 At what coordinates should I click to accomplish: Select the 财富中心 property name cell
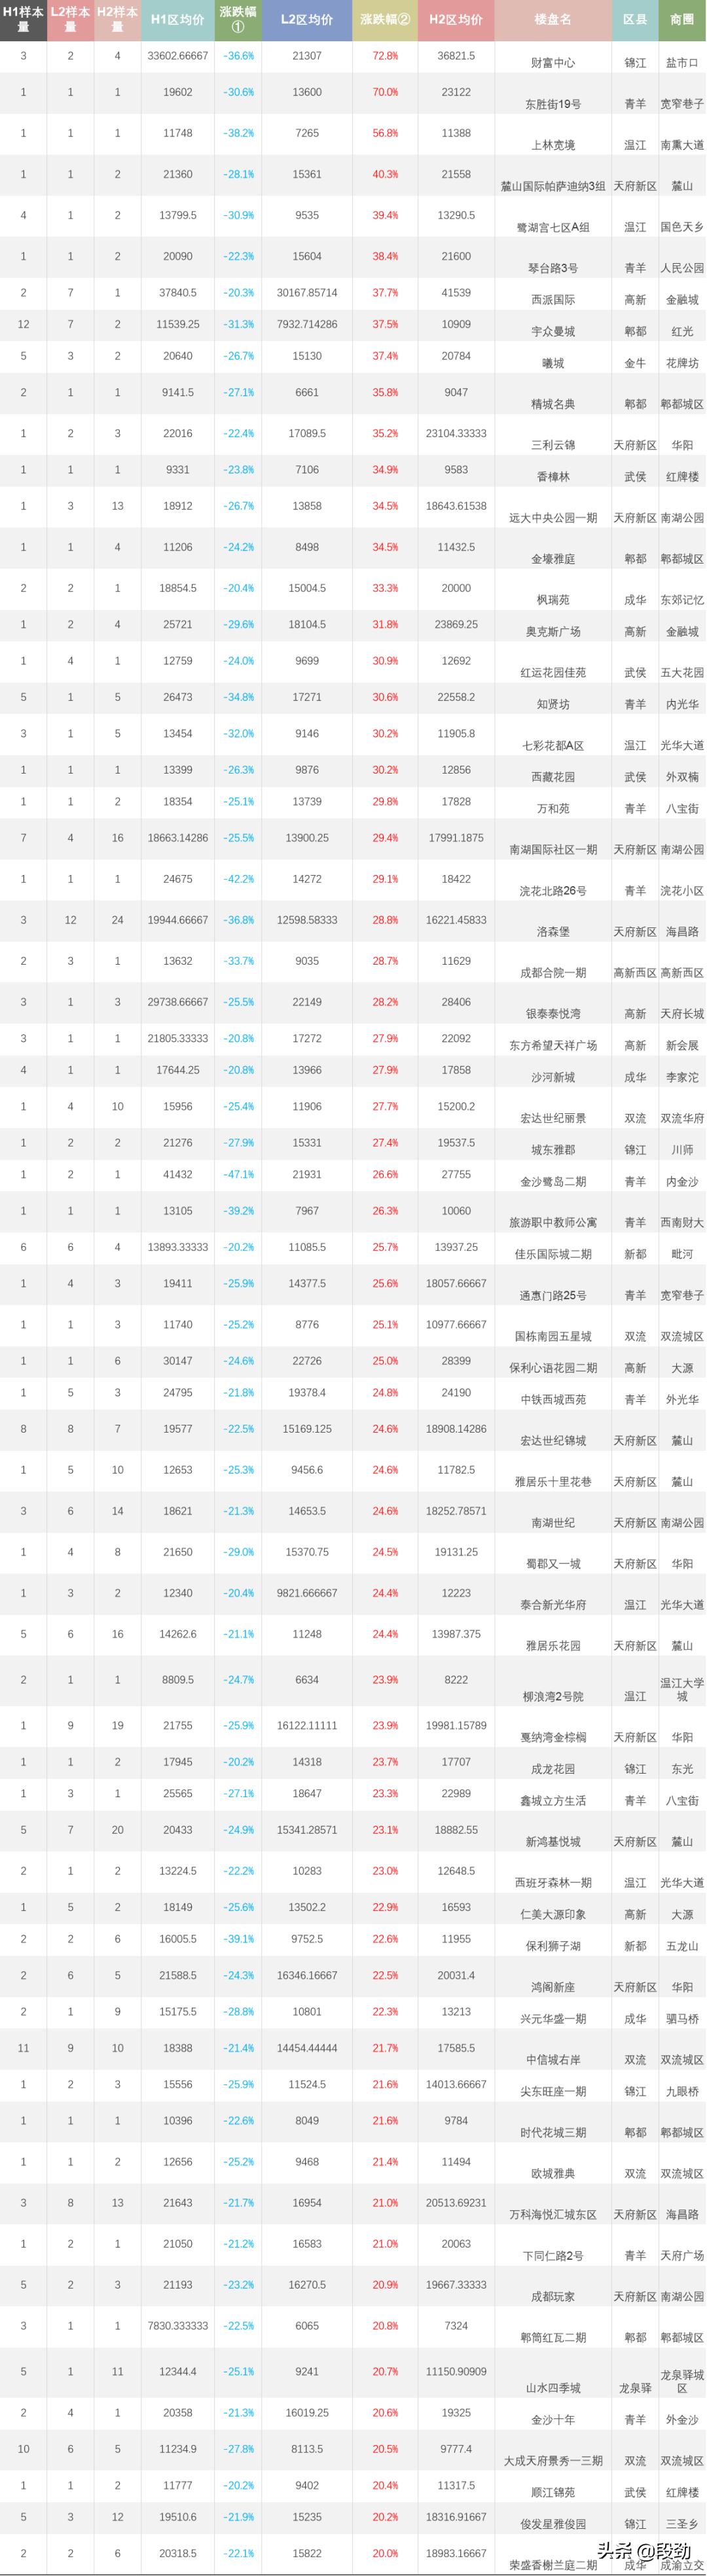[x=553, y=63]
